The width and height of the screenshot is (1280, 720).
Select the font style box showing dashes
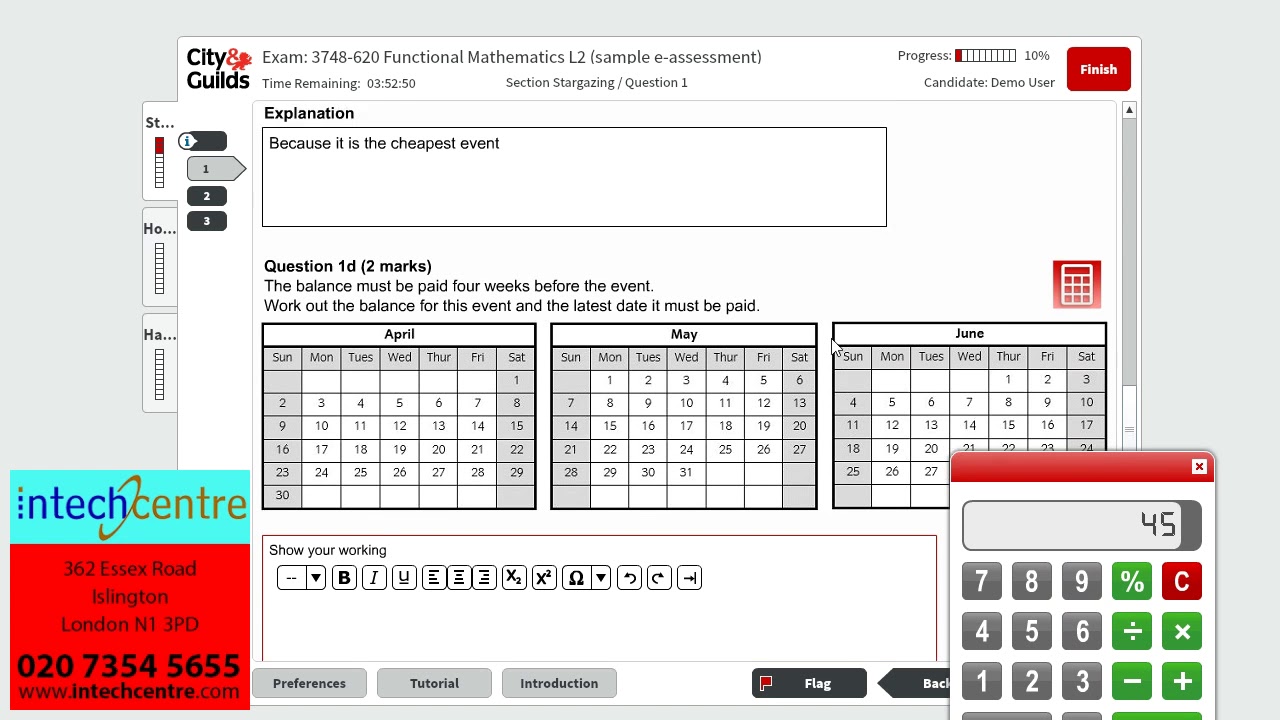pyautogui.click(x=291, y=578)
